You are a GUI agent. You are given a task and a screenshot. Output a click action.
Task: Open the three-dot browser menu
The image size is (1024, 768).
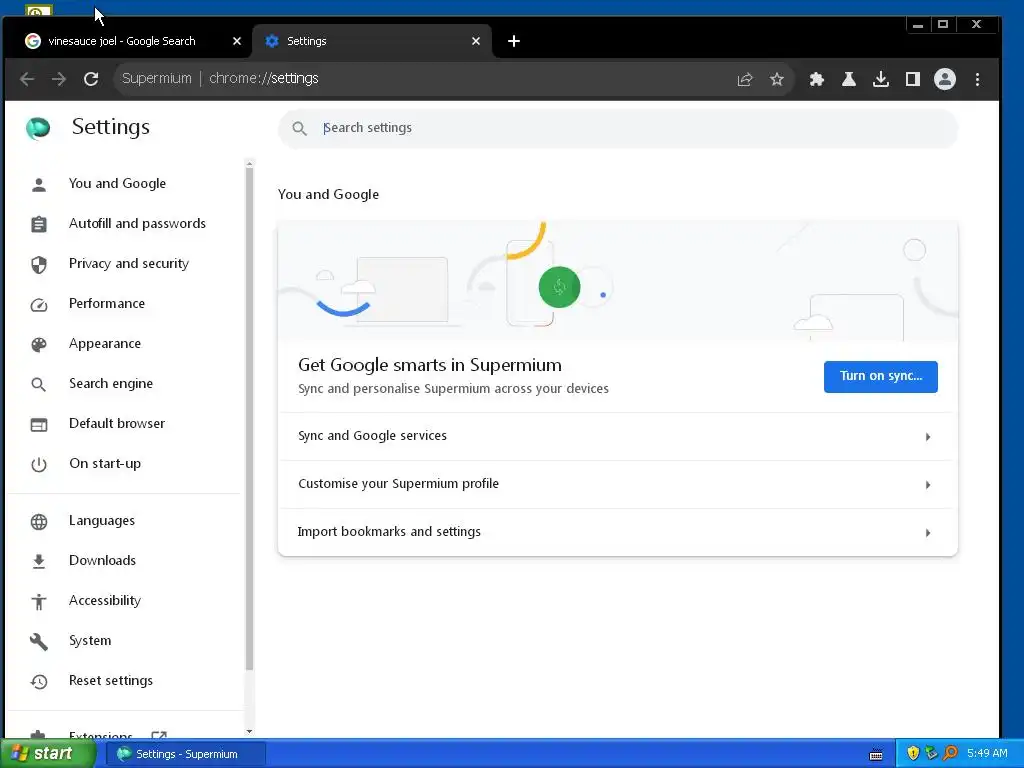(x=977, y=79)
